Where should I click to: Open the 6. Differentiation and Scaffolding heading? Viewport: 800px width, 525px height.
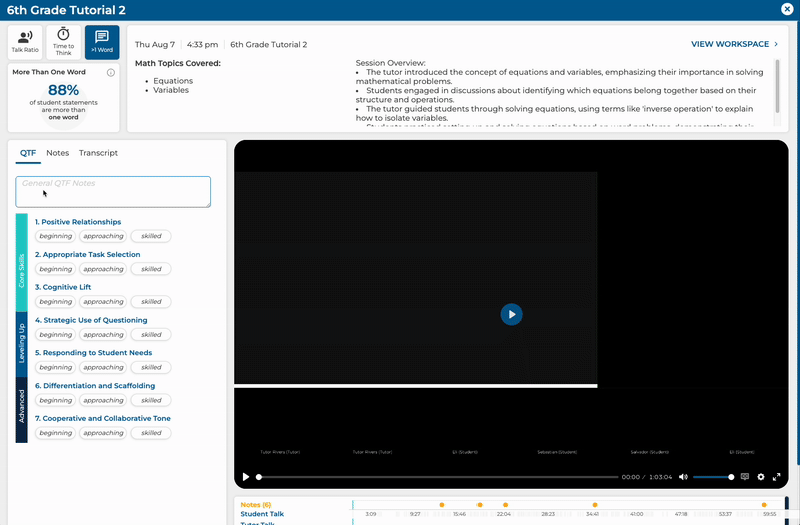(x=95, y=386)
